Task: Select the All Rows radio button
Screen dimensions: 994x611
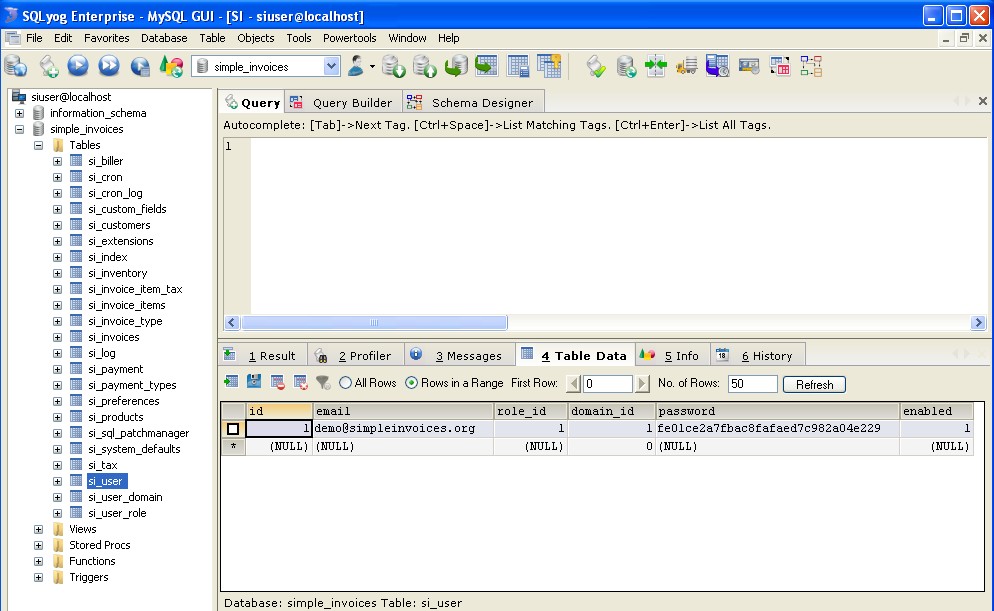Action: (x=345, y=383)
